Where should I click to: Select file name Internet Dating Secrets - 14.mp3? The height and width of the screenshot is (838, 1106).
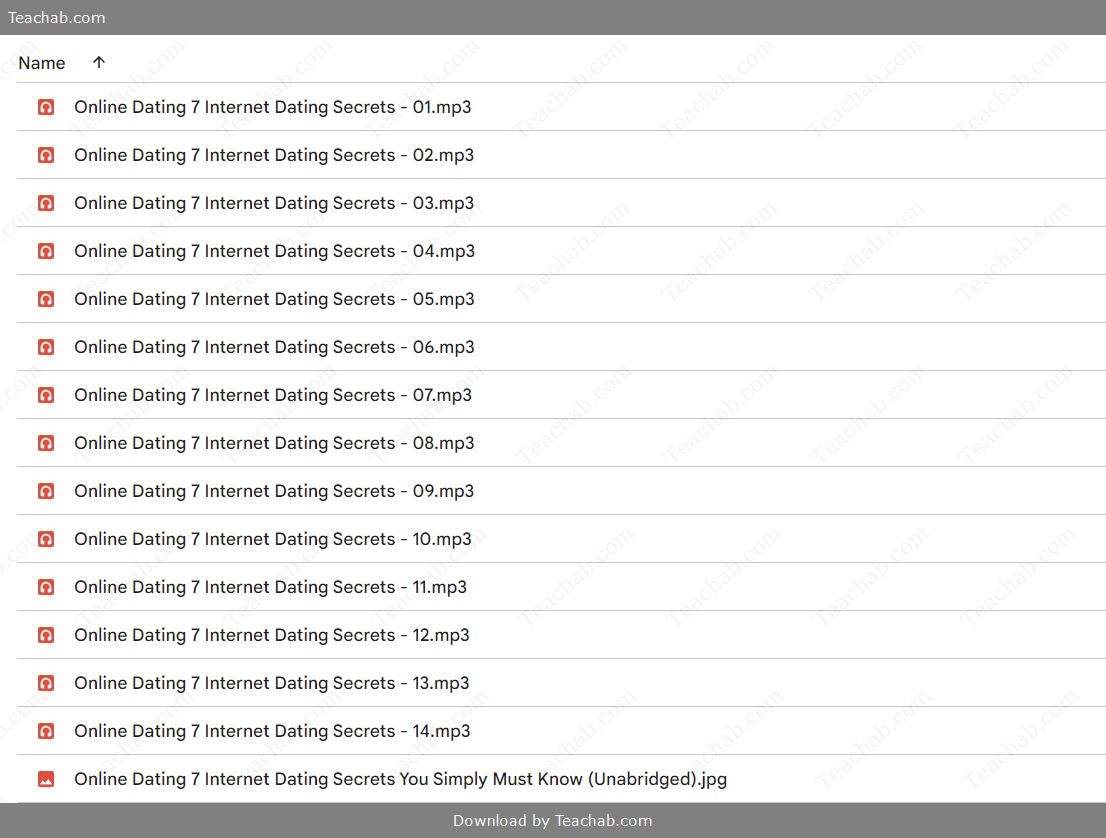[x=272, y=731]
